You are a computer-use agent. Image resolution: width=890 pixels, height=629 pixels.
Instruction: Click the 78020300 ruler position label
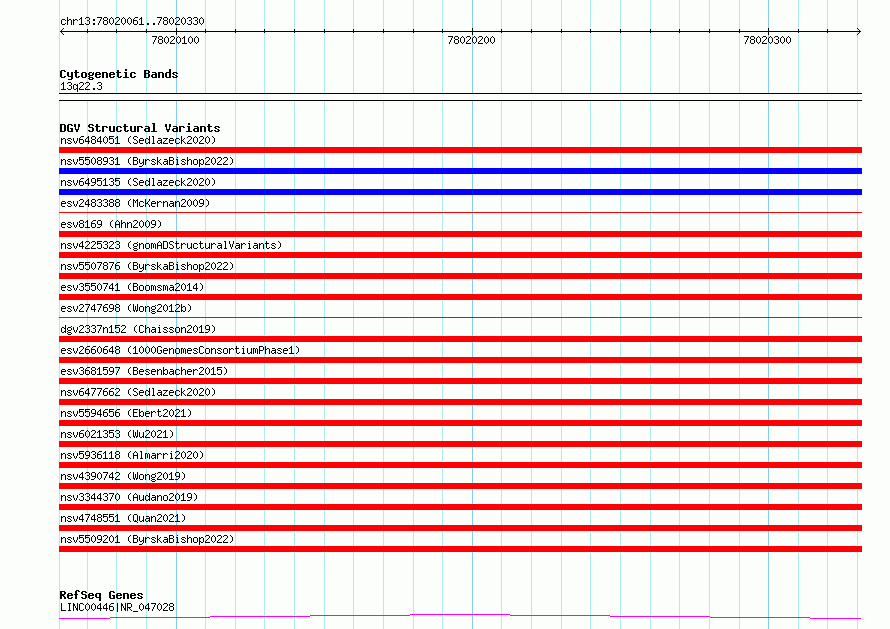point(767,40)
